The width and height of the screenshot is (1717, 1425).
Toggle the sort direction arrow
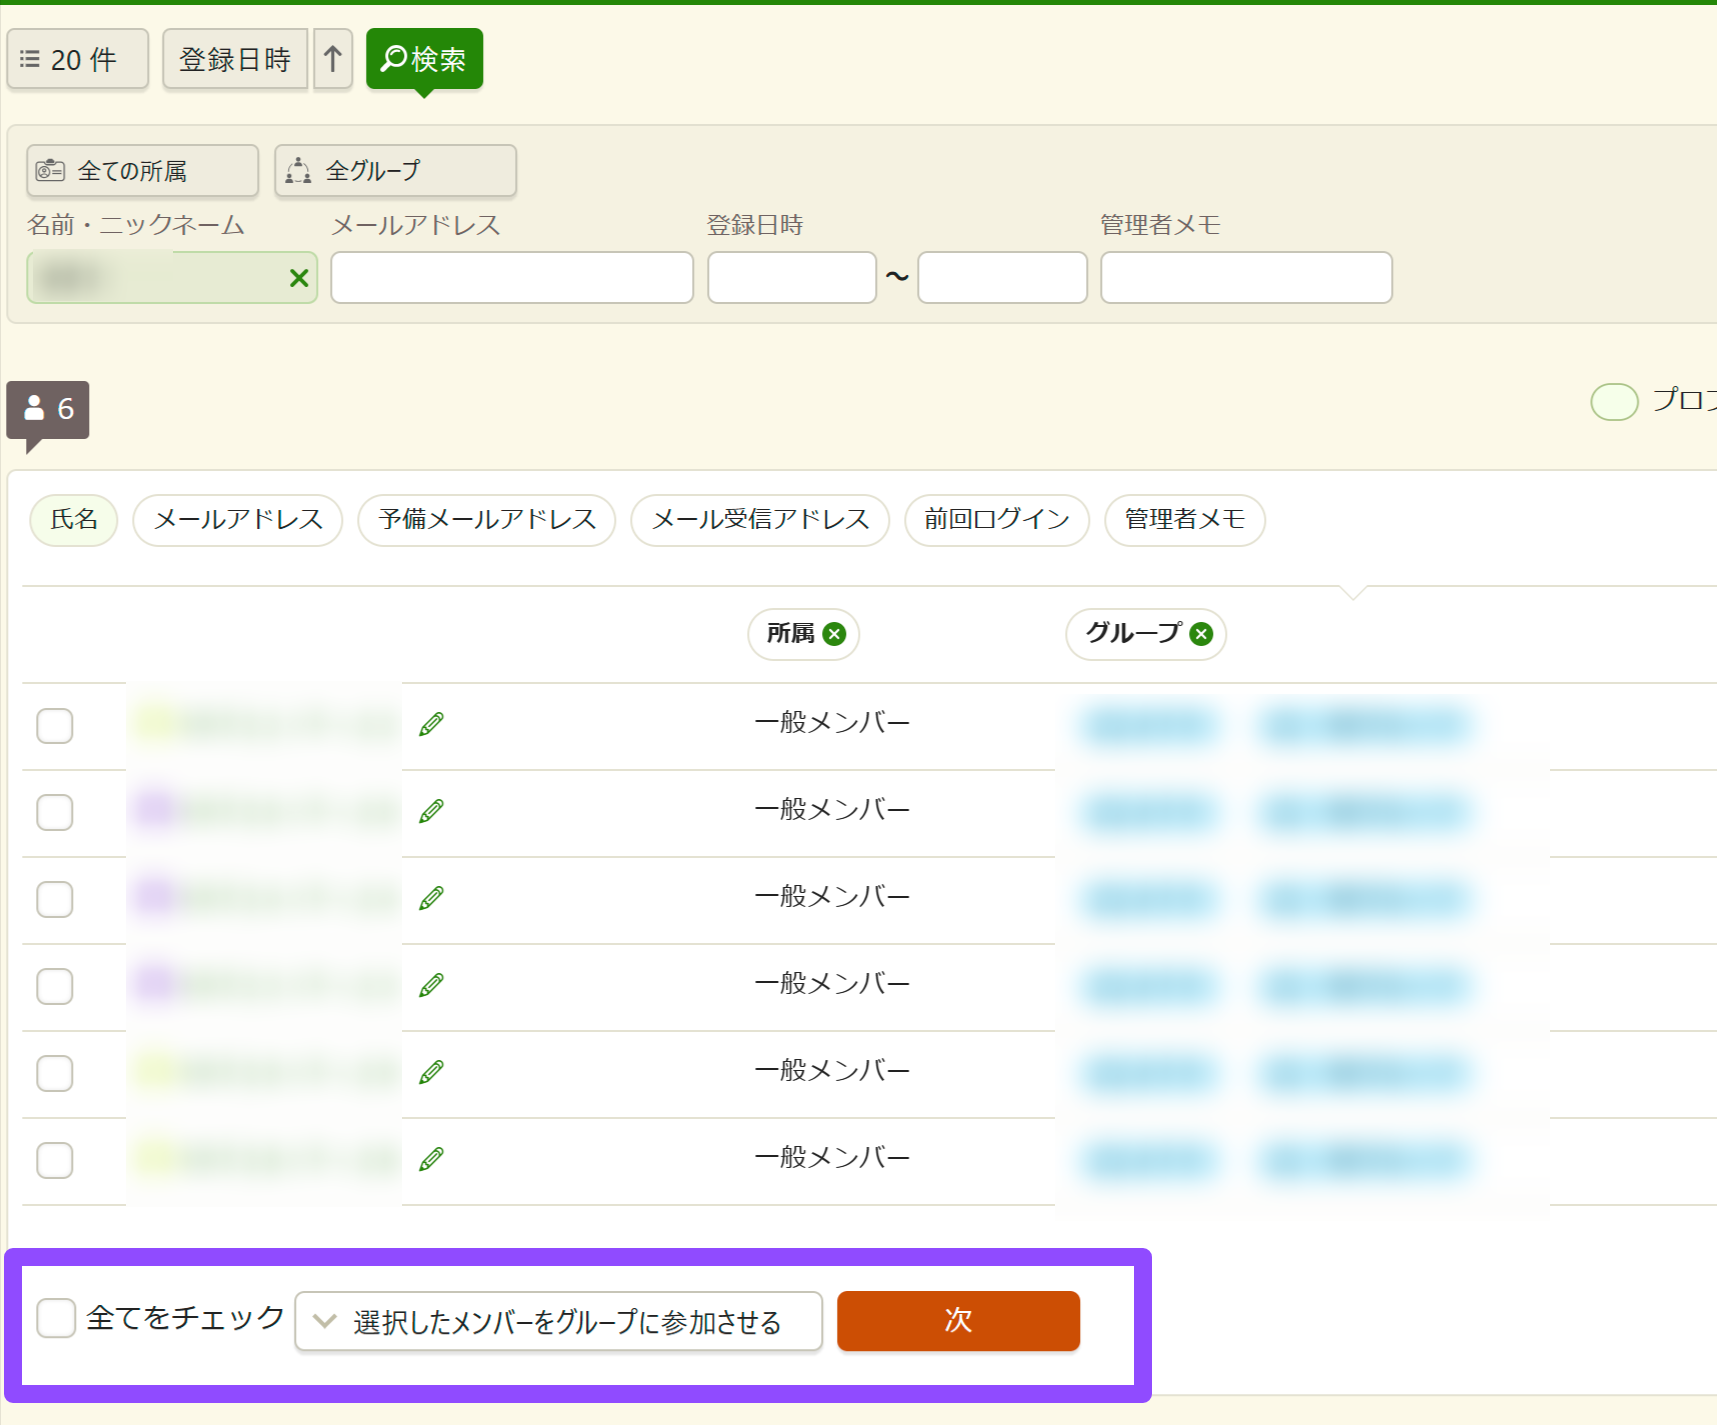[333, 59]
